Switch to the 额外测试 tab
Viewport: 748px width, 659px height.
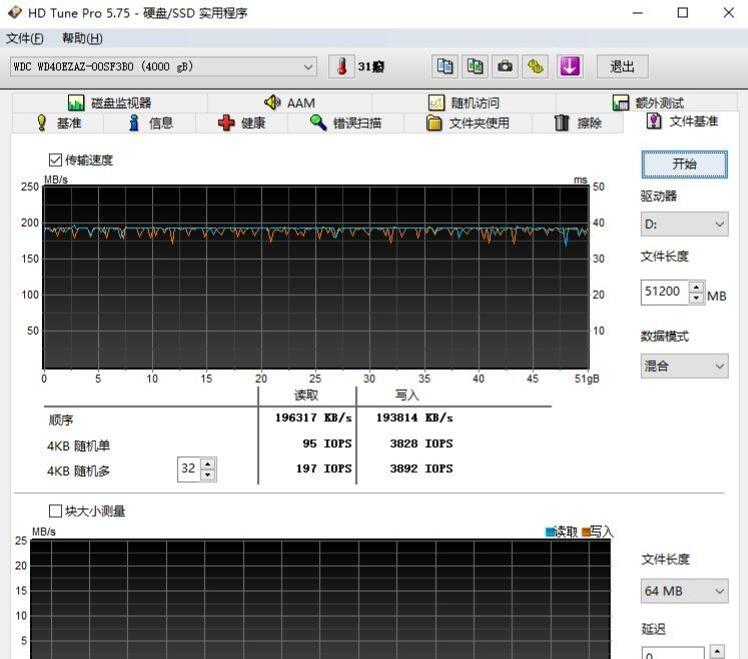click(x=647, y=103)
